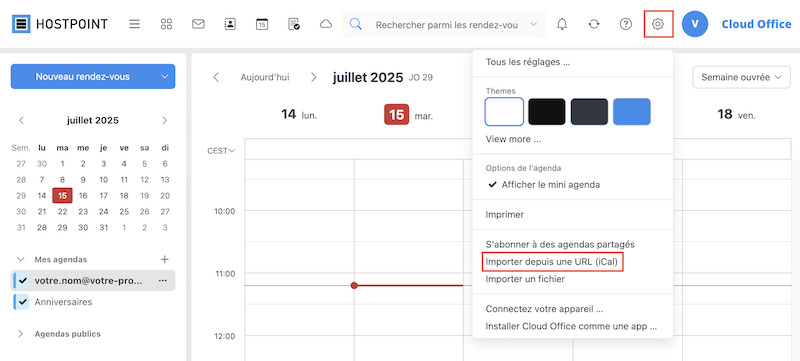Viewport: 800px width, 361px height.
Task: Click the Nouveau rendez-vous button
Action: (83, 76)
